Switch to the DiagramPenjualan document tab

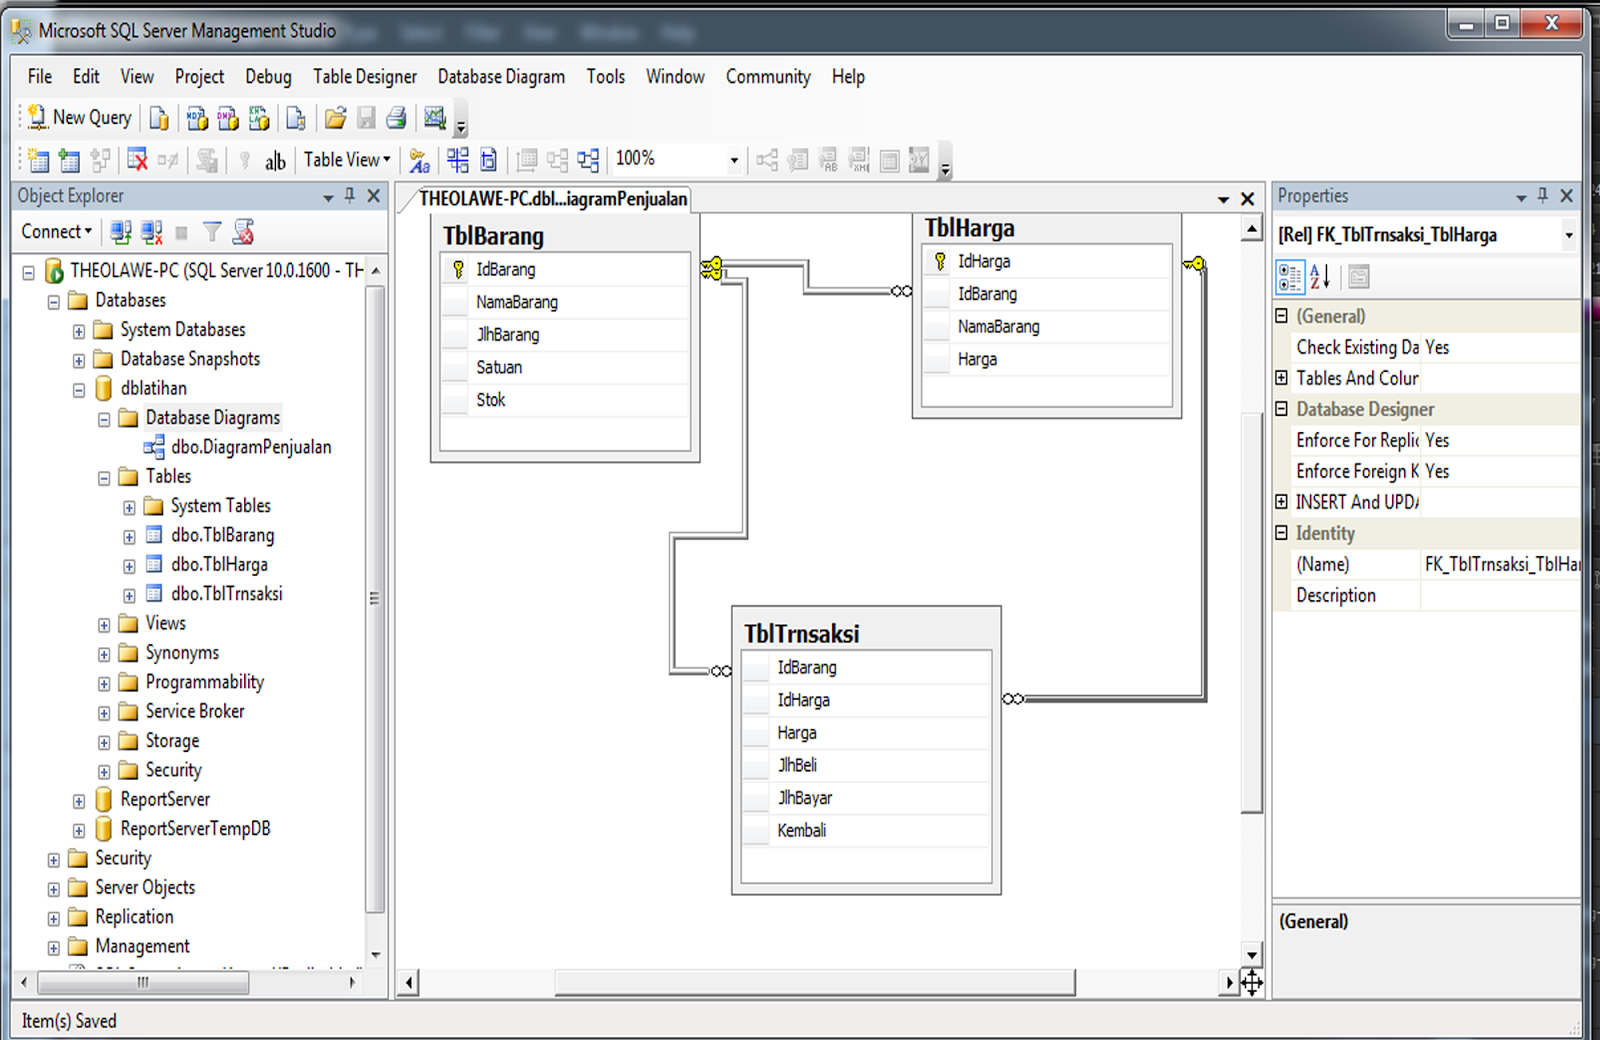[553, 199]
